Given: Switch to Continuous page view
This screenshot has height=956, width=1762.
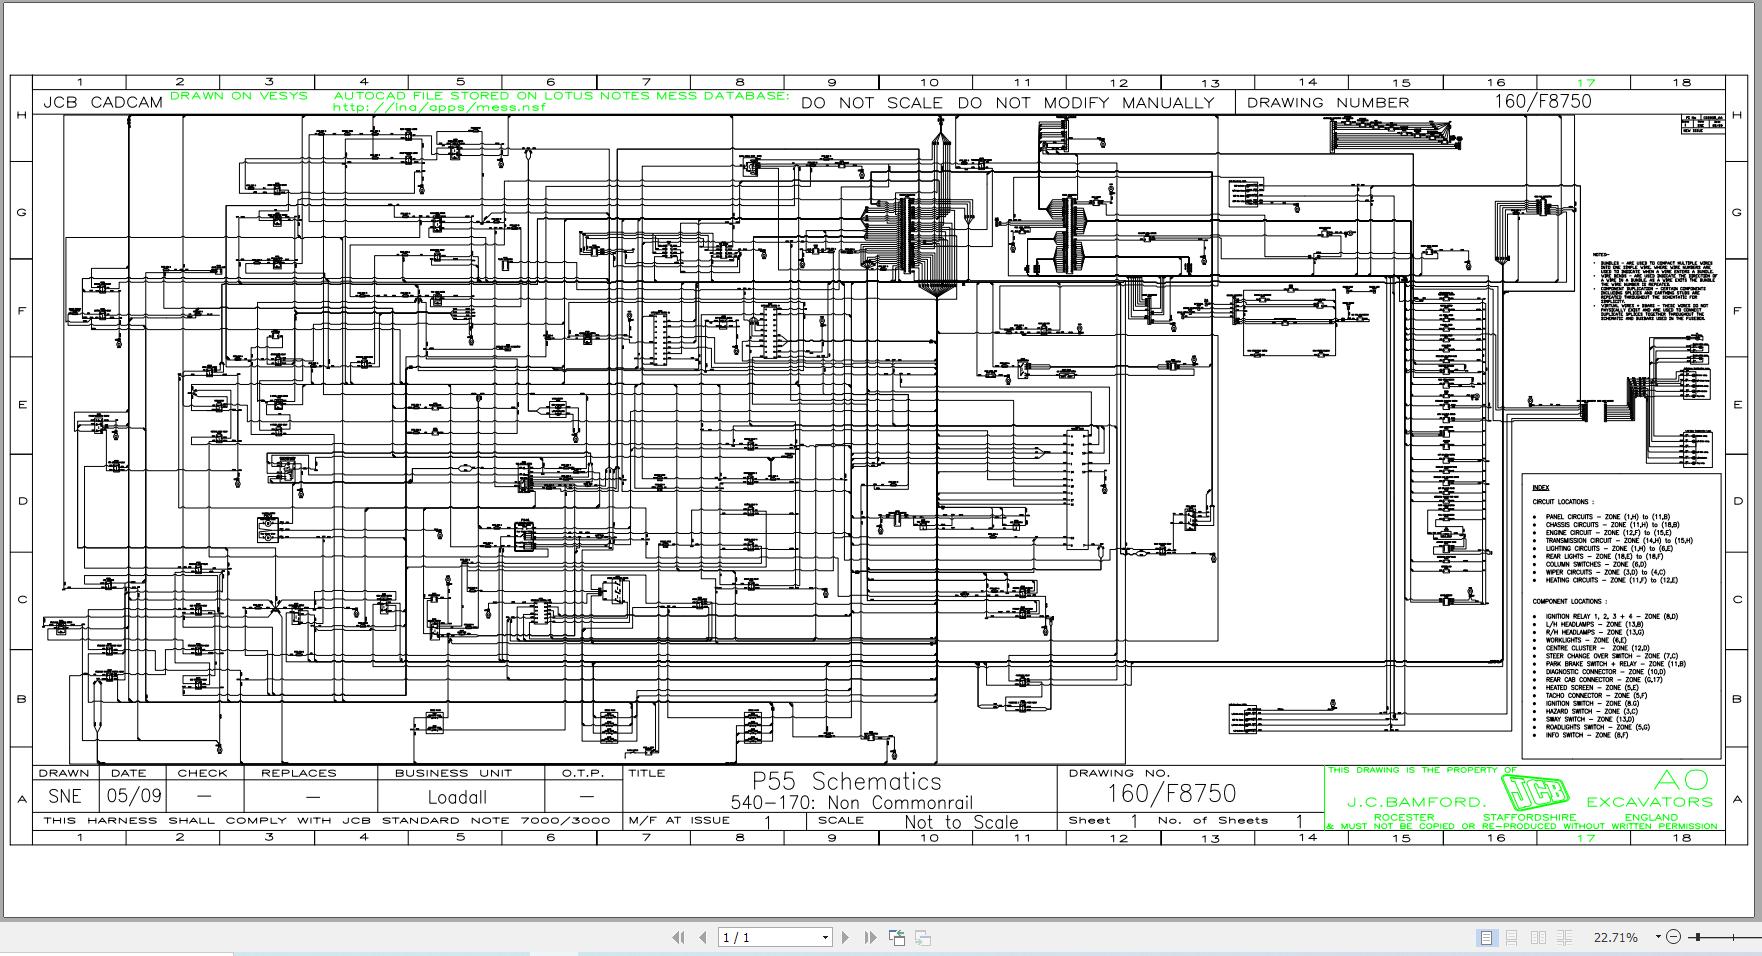Looking at the screenshot, I should [1512, 937].
